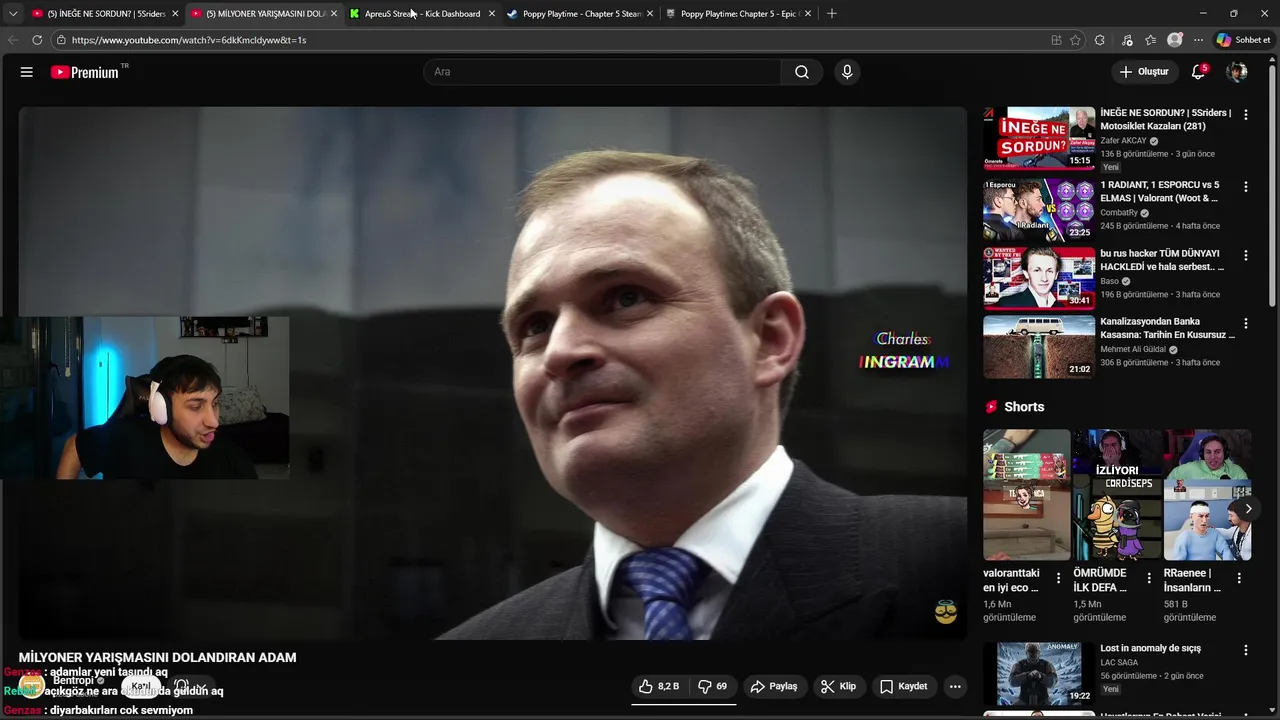Close the Kick Dashboard tab
This screenshot has width=1280, height=720.
(491, 14)
